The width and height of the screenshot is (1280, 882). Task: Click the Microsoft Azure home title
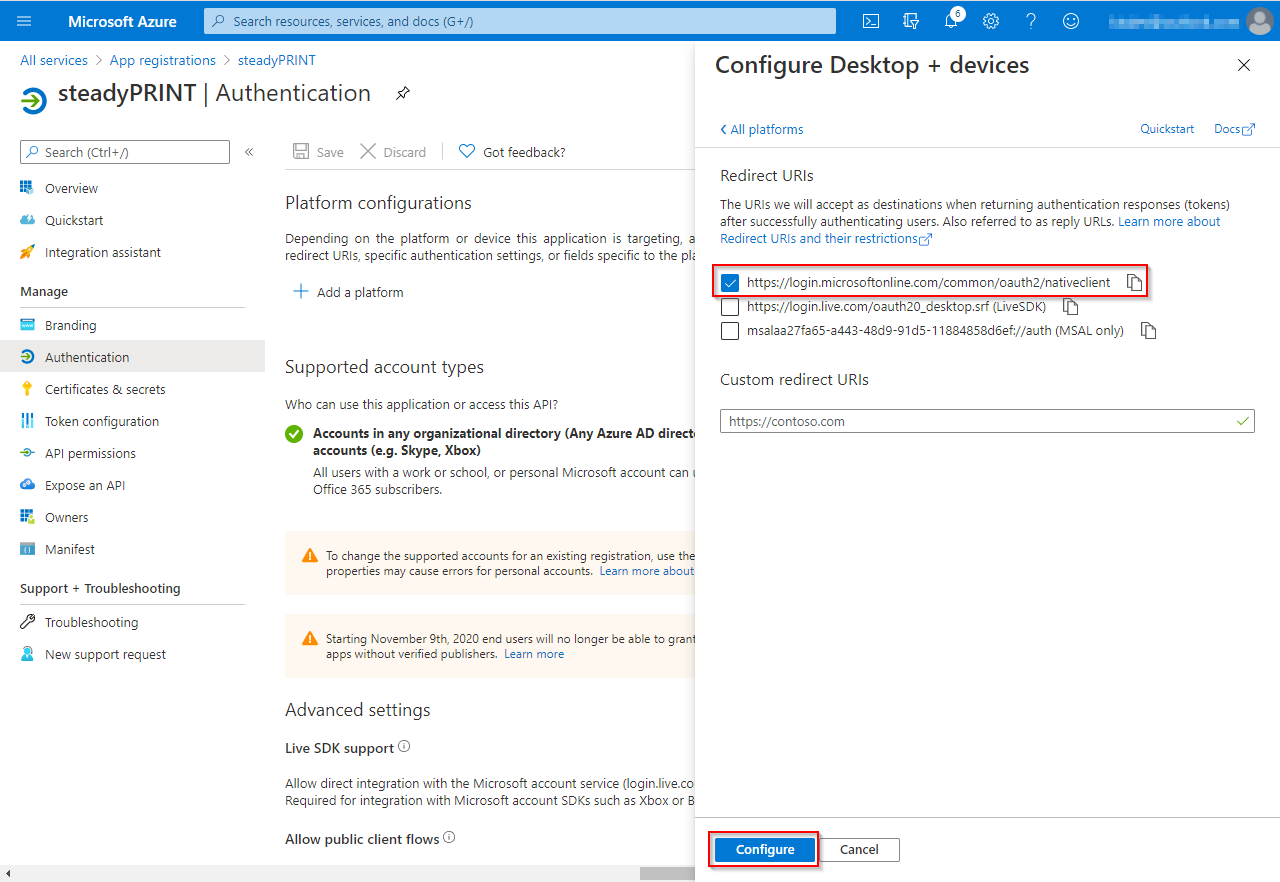[122, 21]
